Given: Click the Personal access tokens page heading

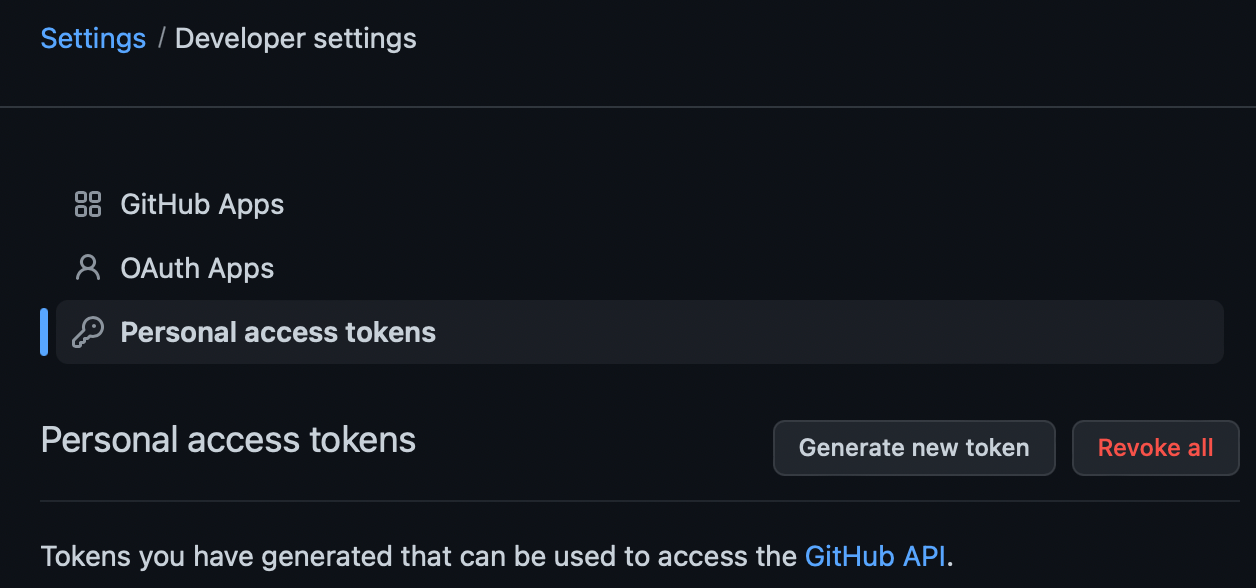Looking at the screenshot, I should tap(228, 439).
